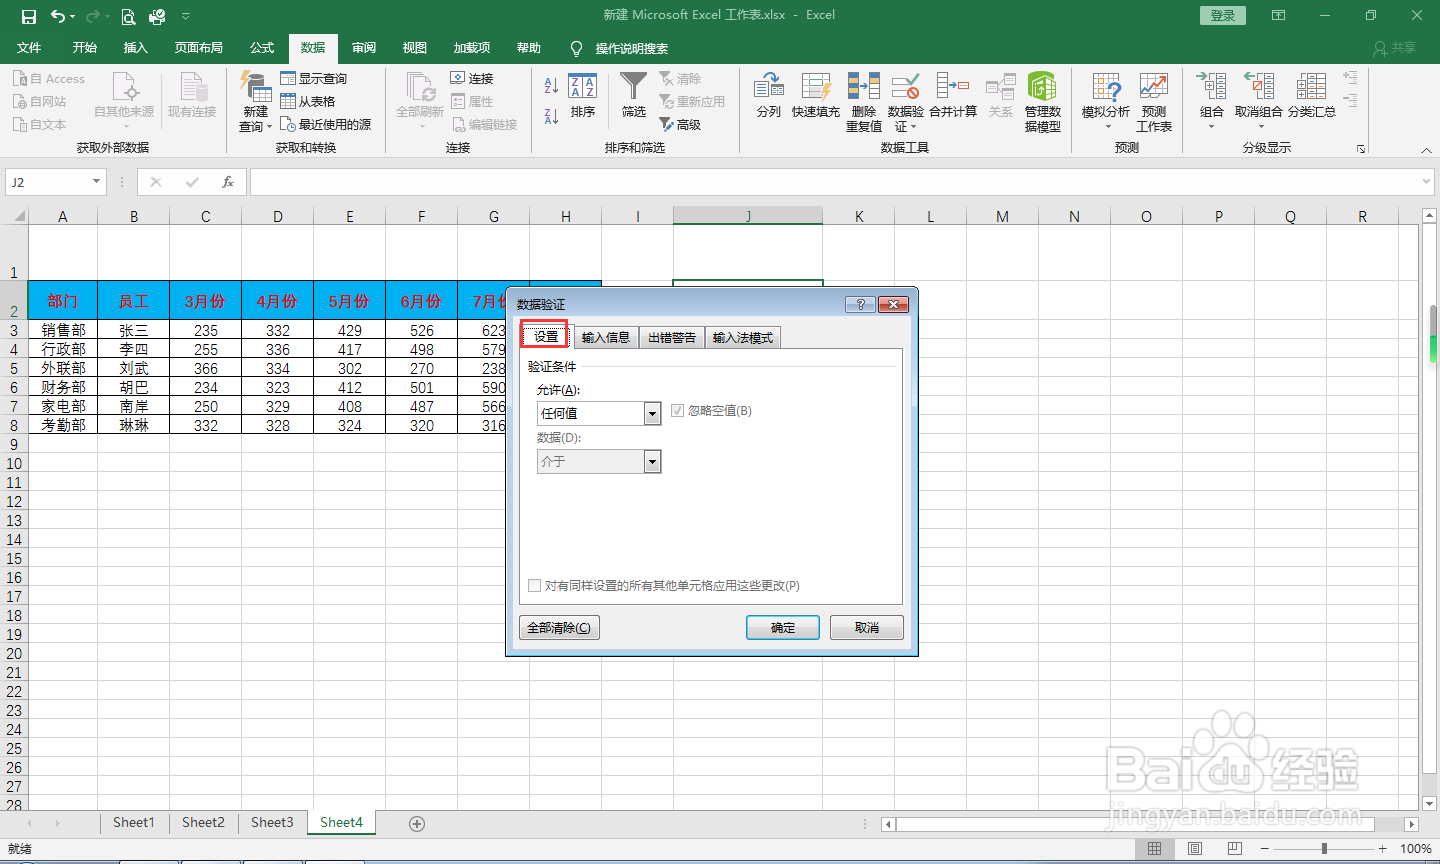Open Outline group dialog launcher
The image size is (1440, 864).
[1361, 149]
